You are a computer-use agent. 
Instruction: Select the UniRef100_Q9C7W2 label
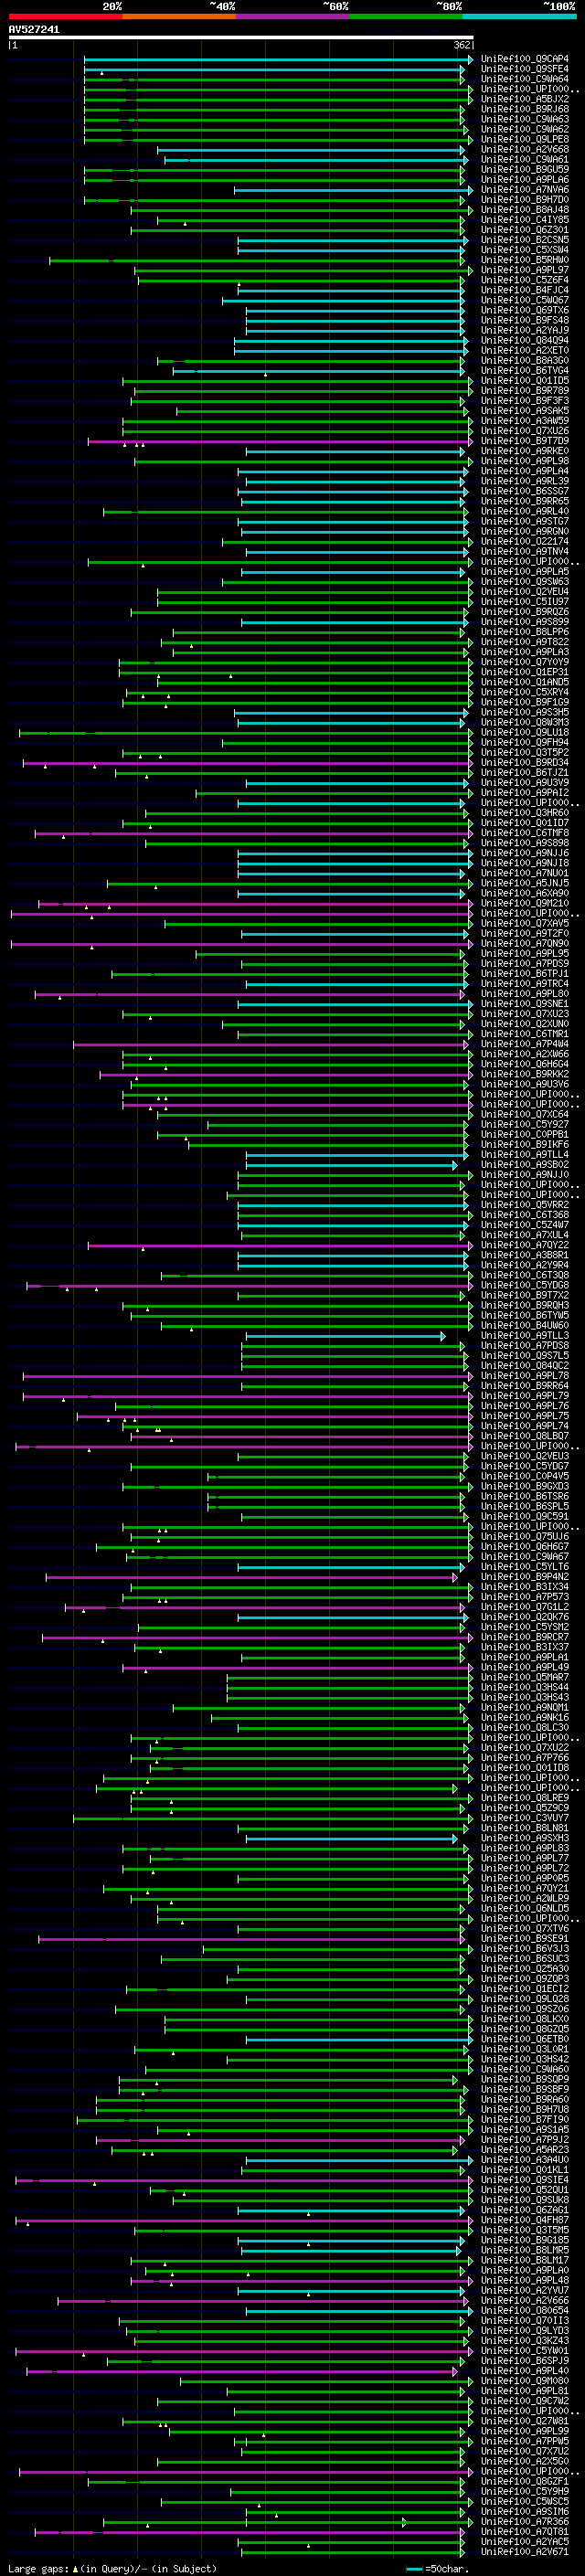525,2401
